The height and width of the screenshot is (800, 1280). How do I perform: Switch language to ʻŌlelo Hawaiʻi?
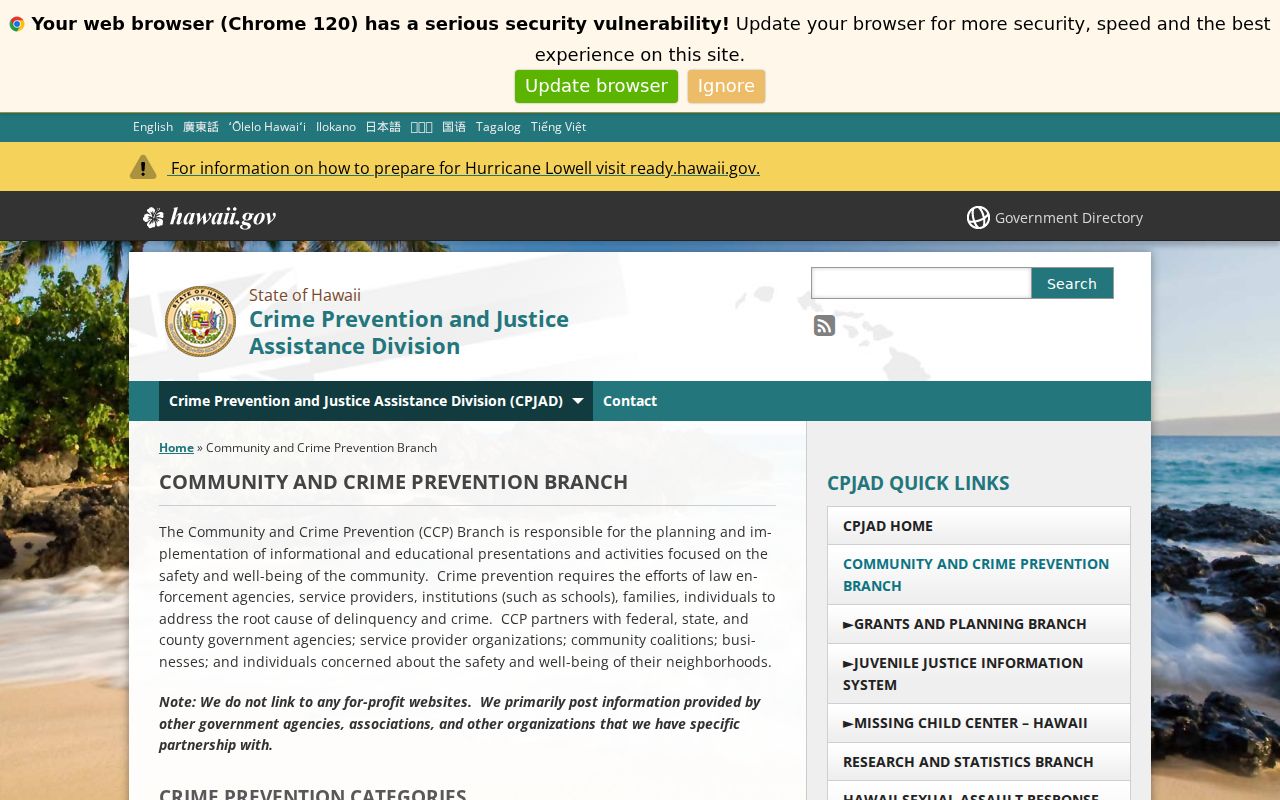coord(267,127)
